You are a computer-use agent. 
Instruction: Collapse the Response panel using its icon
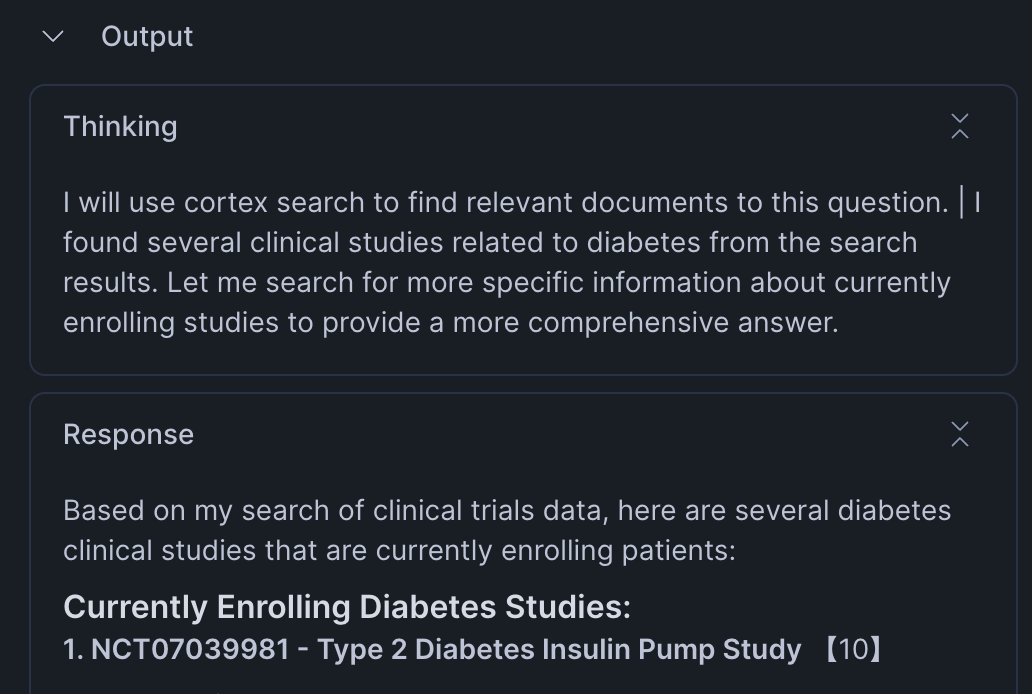click(959, 435)
